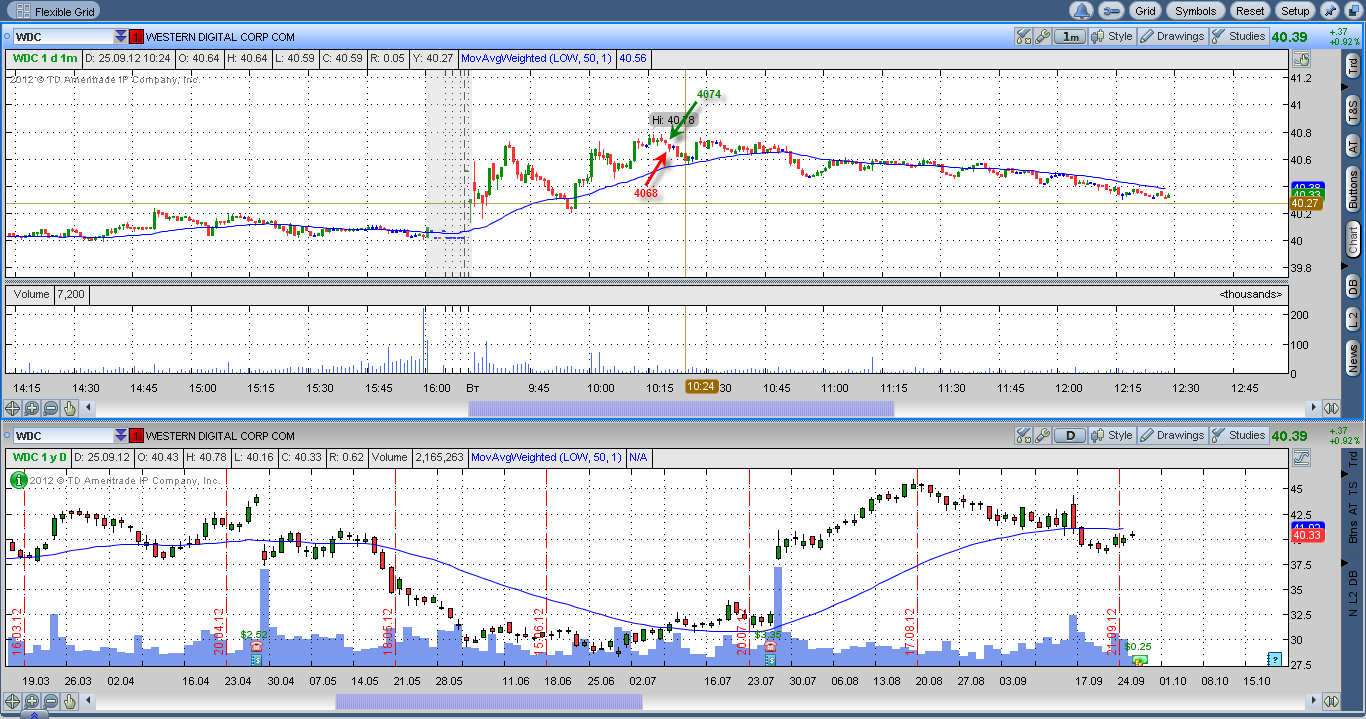The width and height of the screenshot is (1366, 719).
Task: Click the expand-right icon at upper chart scrollbar end
Action: pos(1331,408)
